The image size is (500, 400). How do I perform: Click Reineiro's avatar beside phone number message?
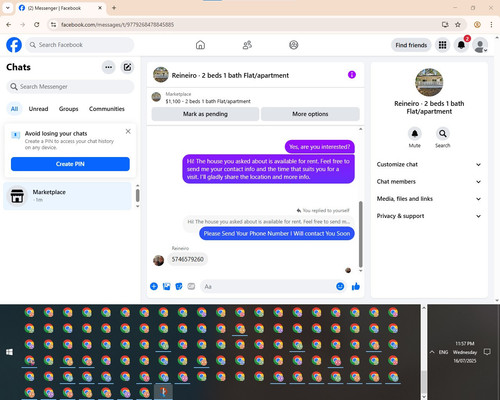(158, 260)
